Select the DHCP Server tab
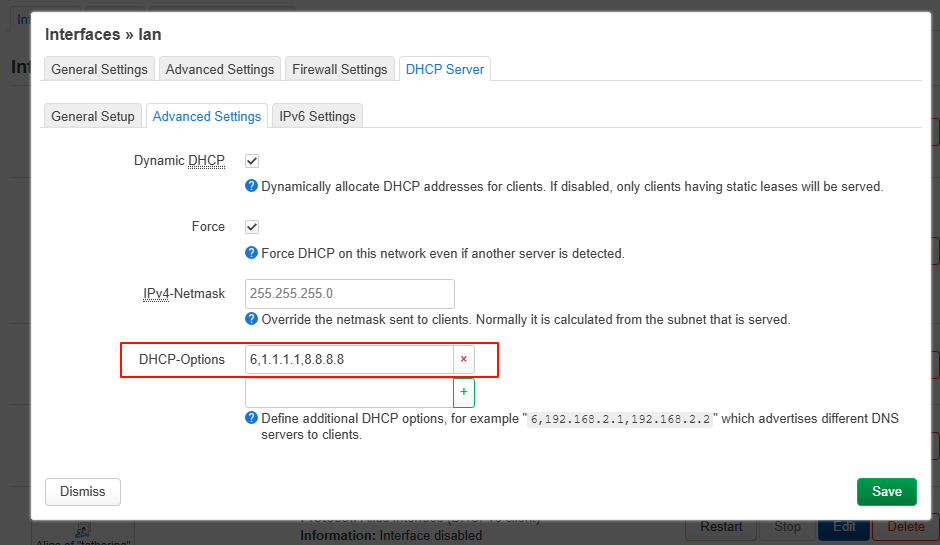This screenshot has width=940, height=545. 445,69
